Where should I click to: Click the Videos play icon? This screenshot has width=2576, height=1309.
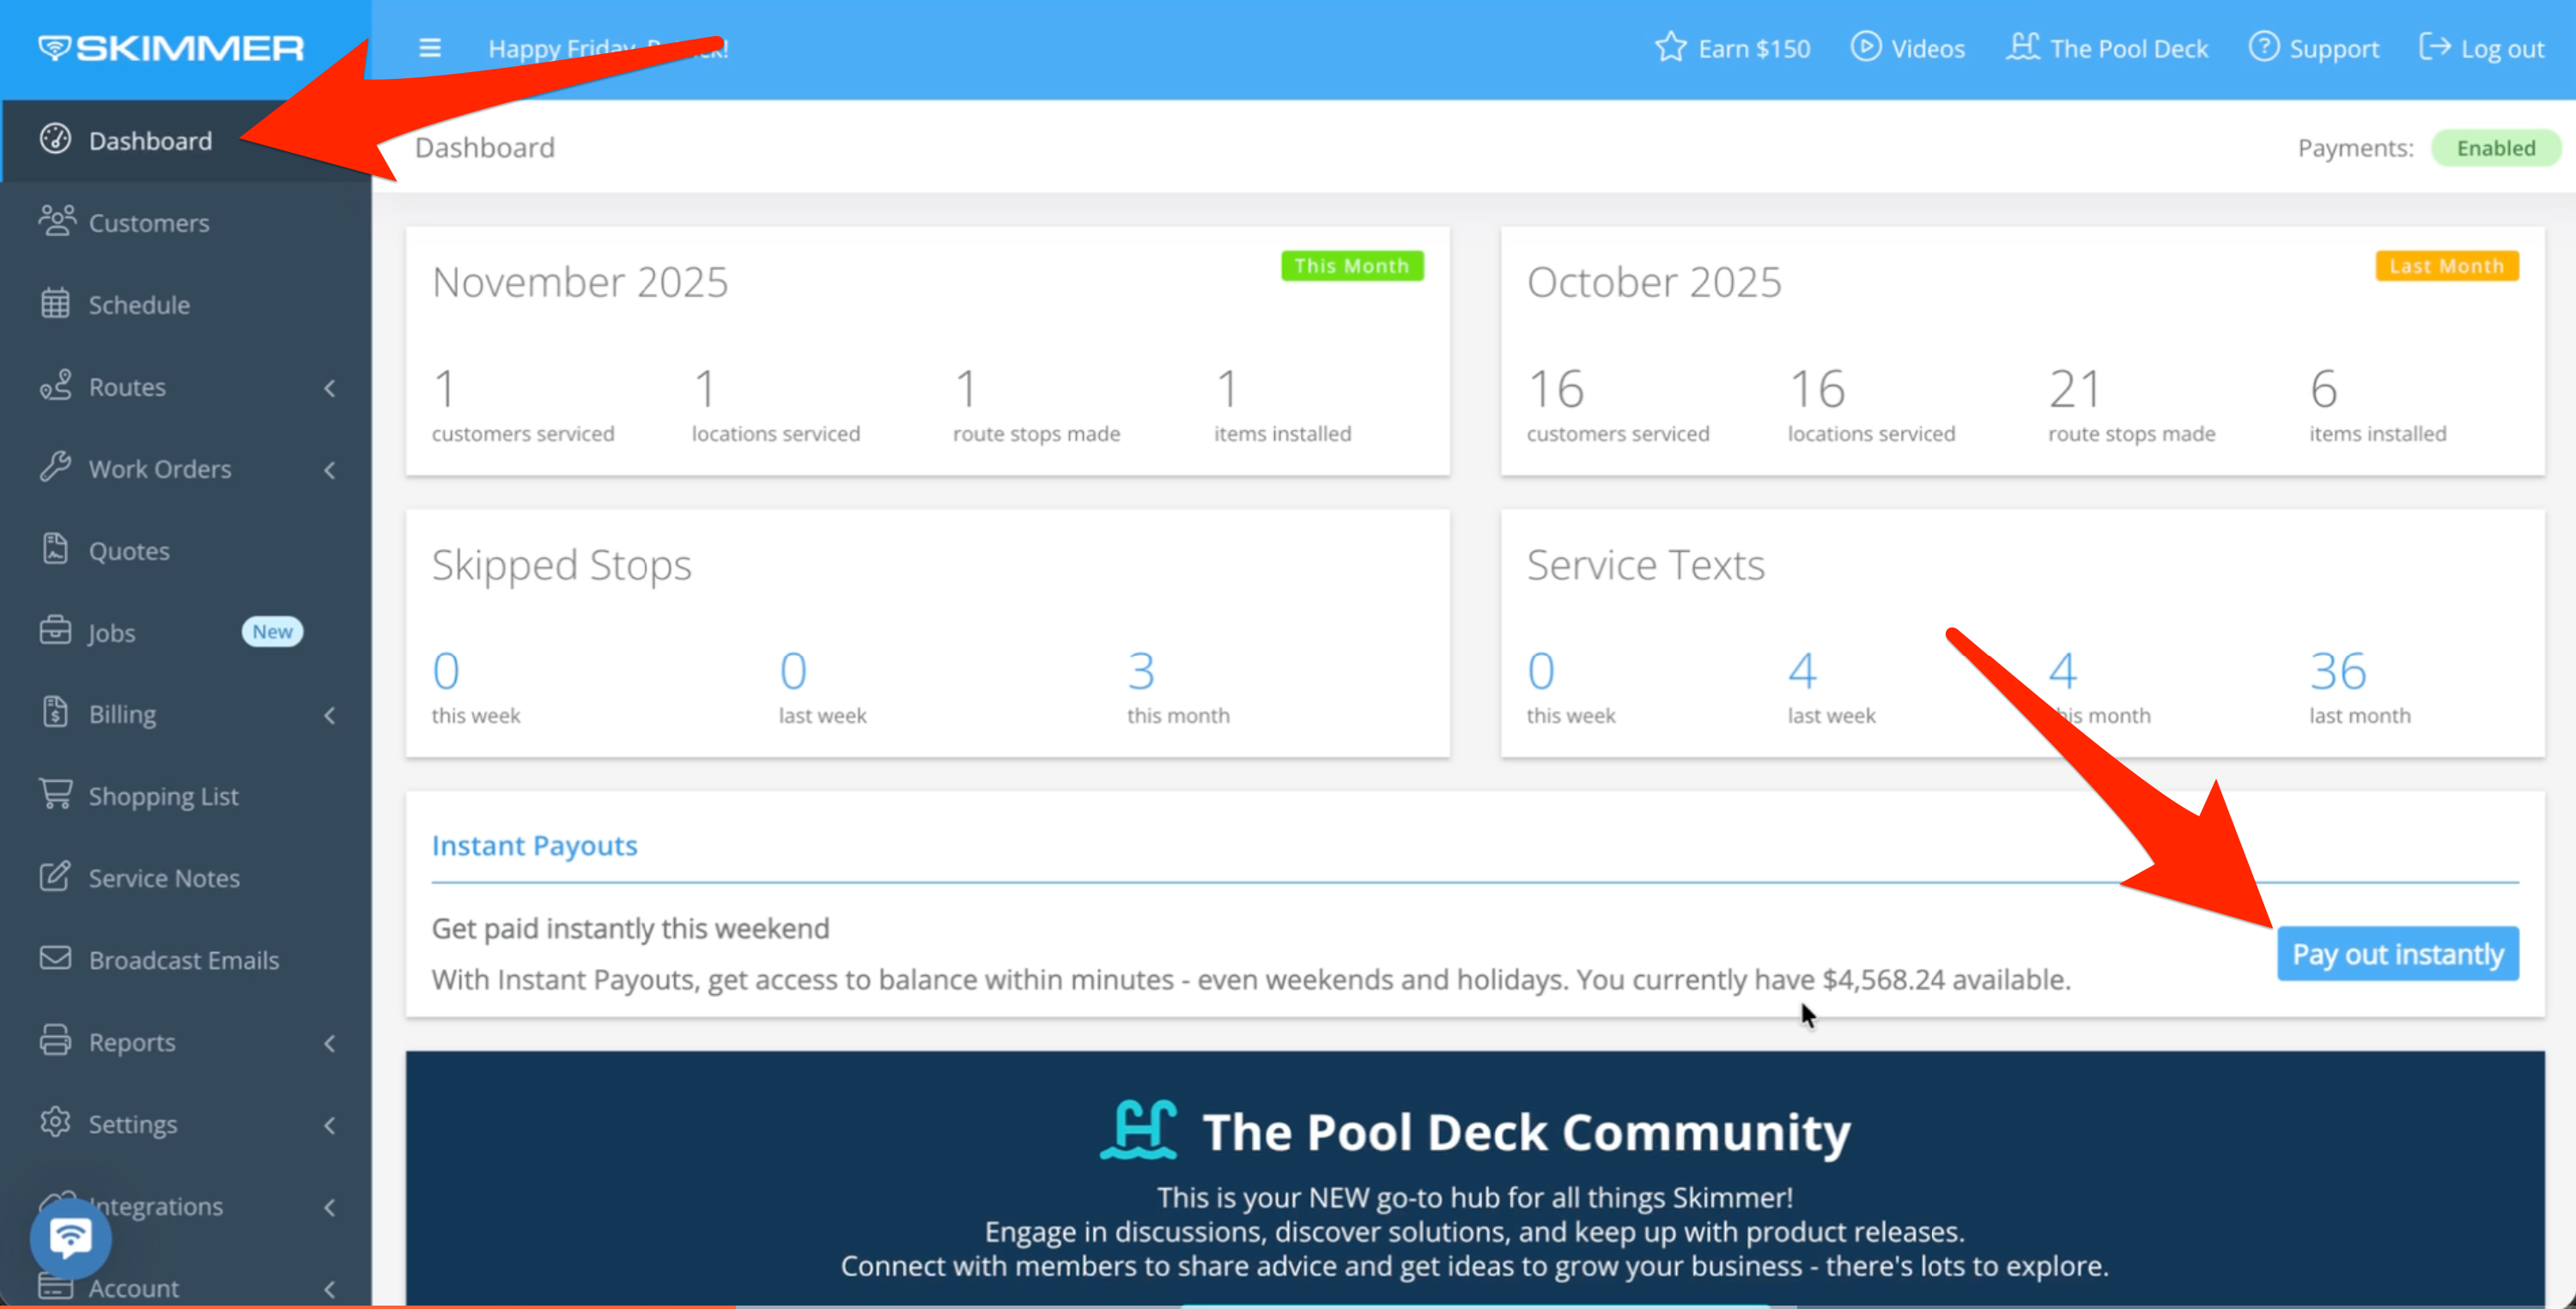pyautogui.click(x=1865, y=47)
